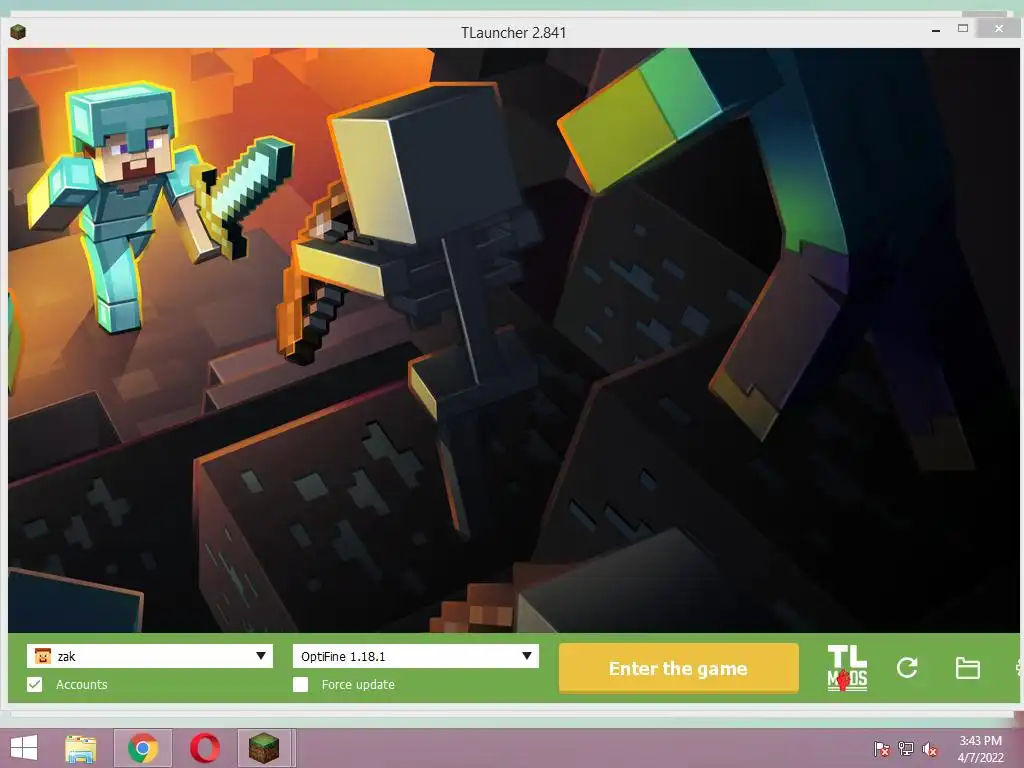The width and height of the screenshot is (1024, 768).
Task: Switch to Google Chrome in the taskbar
Action: pyautogui.click(x=143, y=748)
